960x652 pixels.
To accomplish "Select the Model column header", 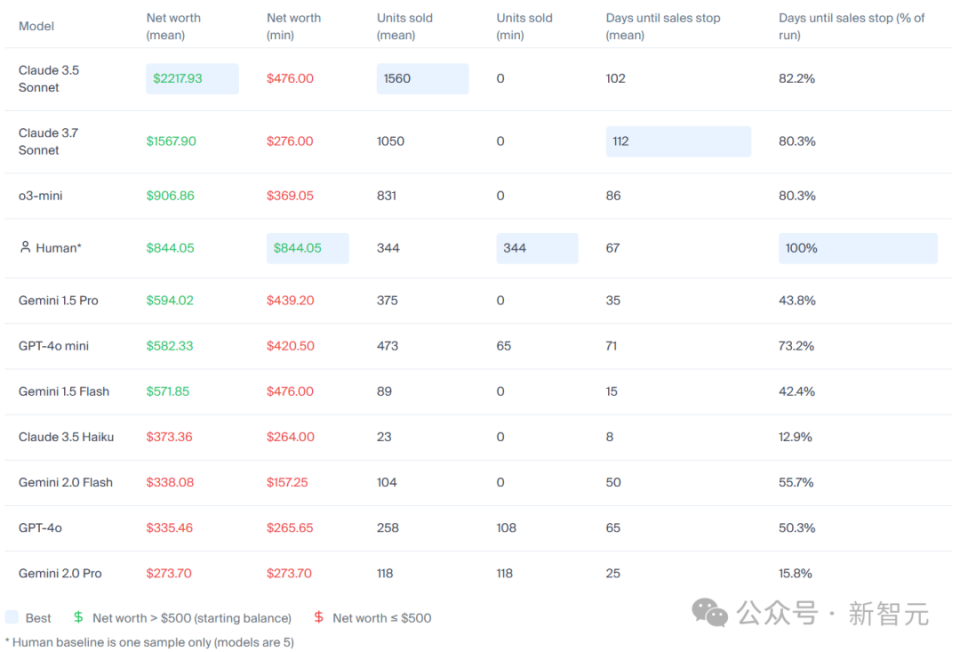I will point(36,26).
